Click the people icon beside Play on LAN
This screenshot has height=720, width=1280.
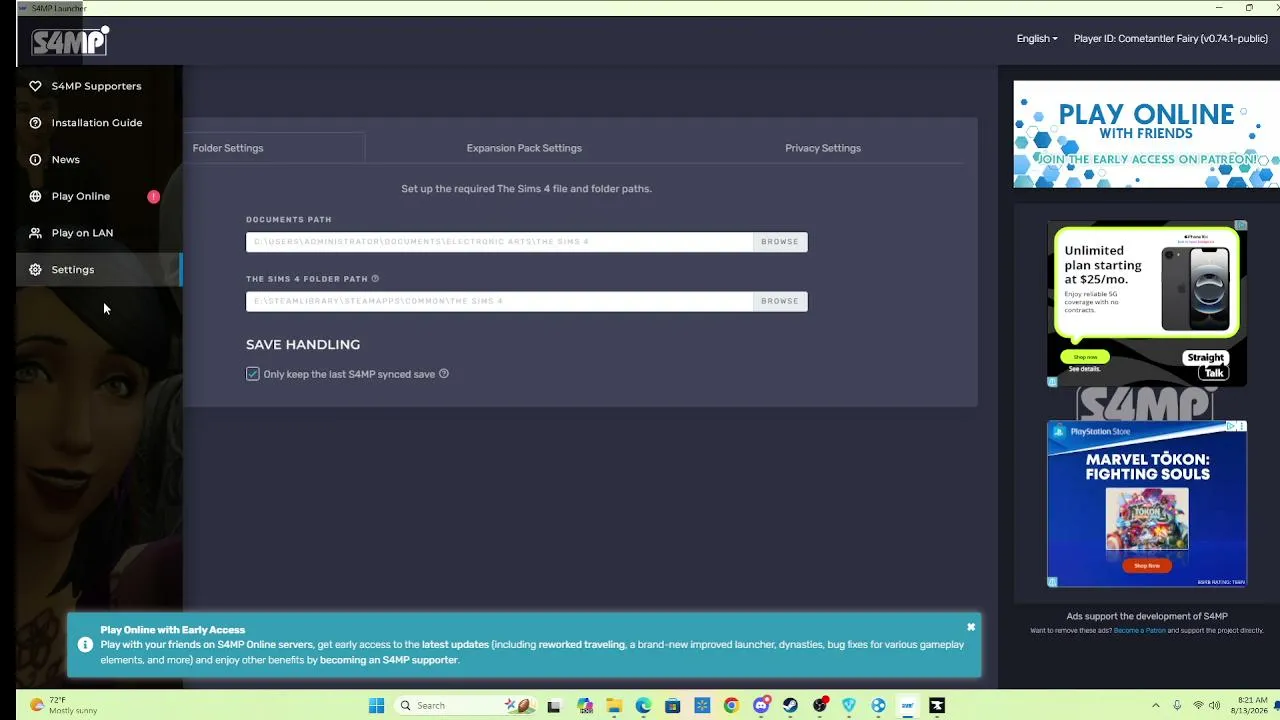pos(35,233)
